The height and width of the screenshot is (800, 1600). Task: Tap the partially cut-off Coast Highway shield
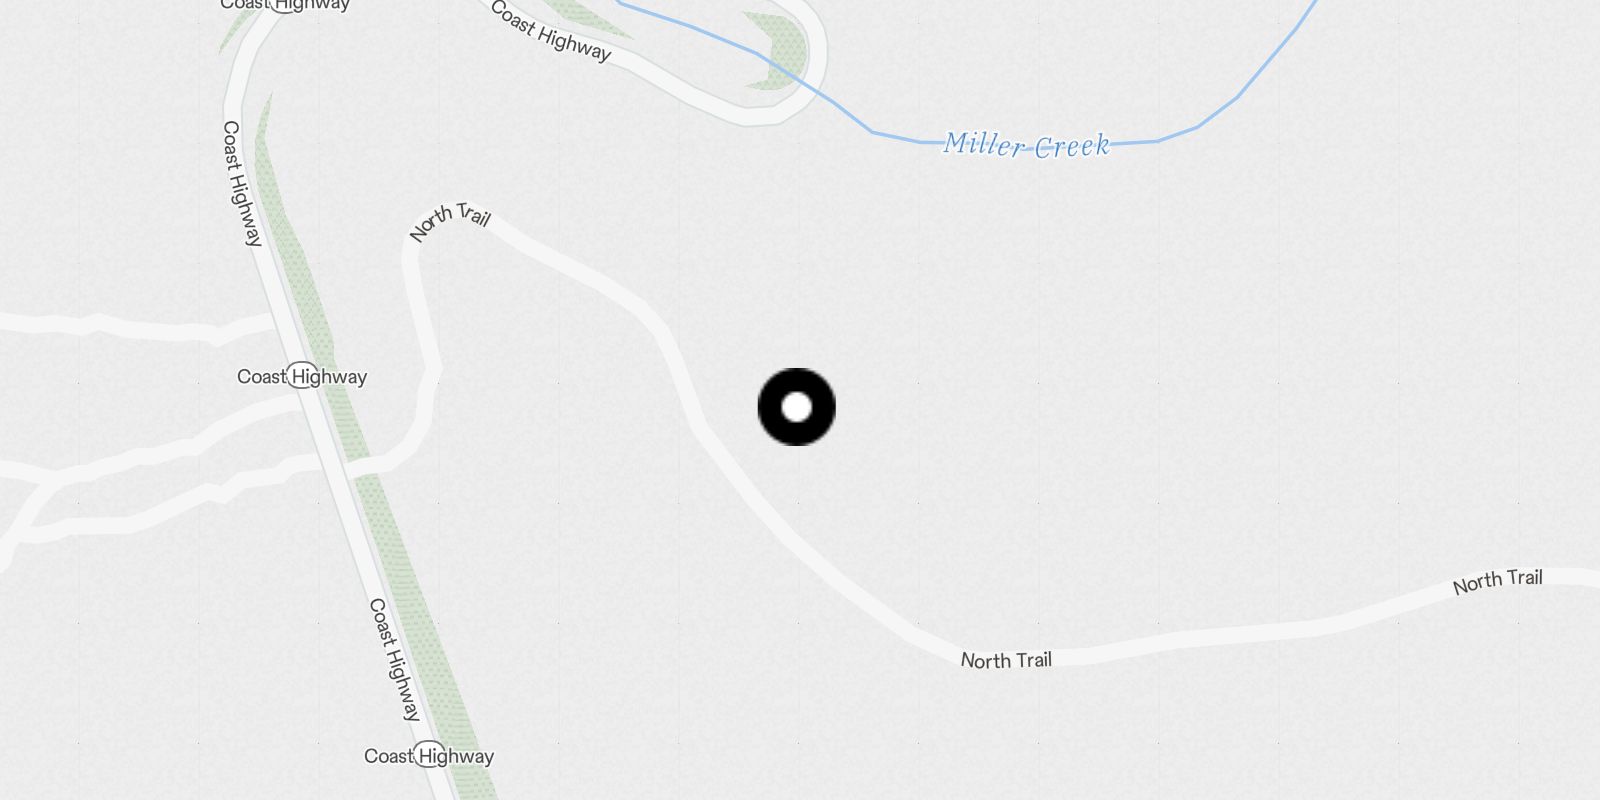pos(285,4)
